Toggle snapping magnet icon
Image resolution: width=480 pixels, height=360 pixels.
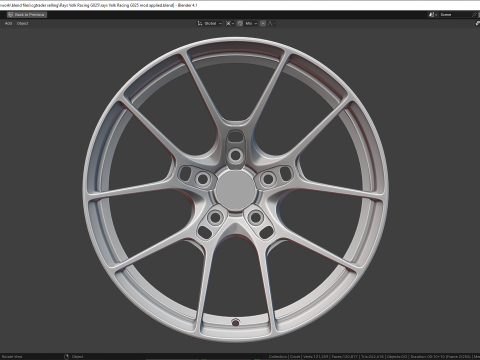tap(240, 23)
